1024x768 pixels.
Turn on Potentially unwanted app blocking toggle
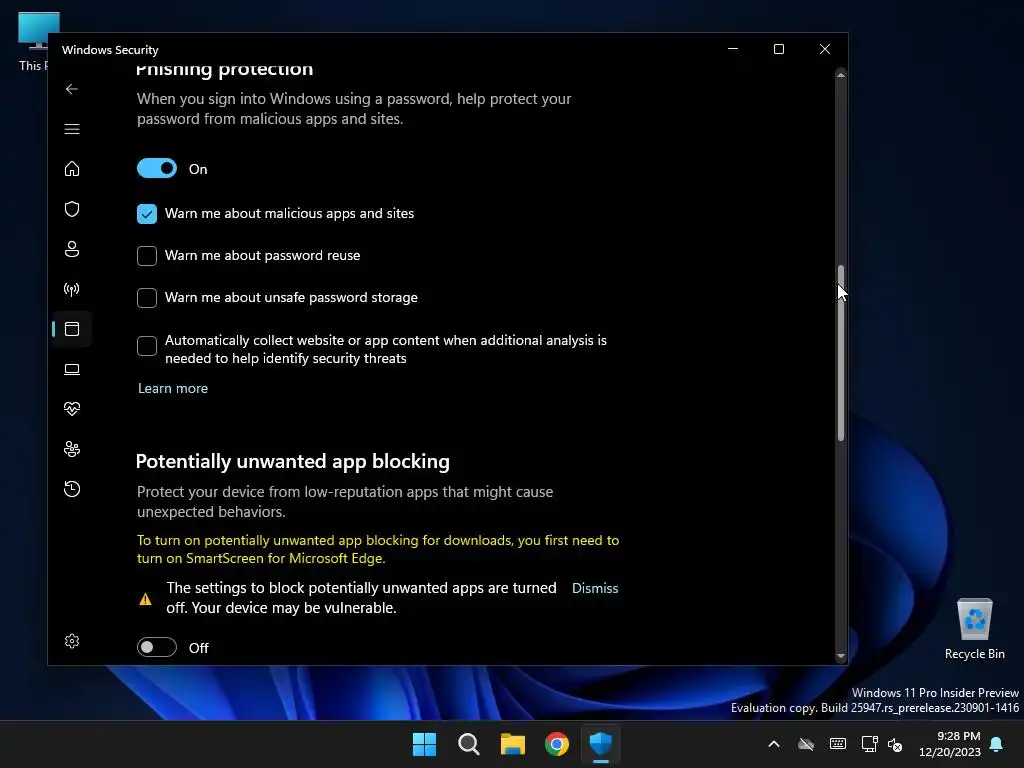point(157,647)
